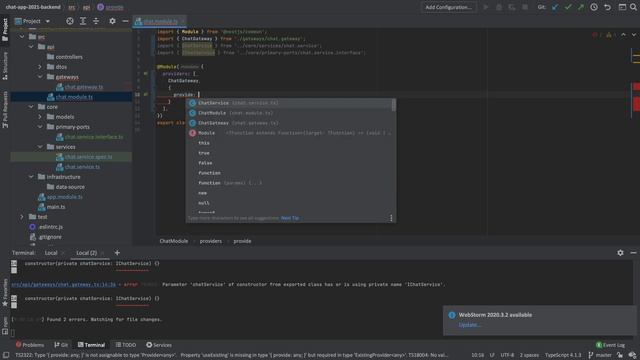Viewport: 640px width, 360px height.
Task: Open Git history clock icon
Action: [594, 7]
